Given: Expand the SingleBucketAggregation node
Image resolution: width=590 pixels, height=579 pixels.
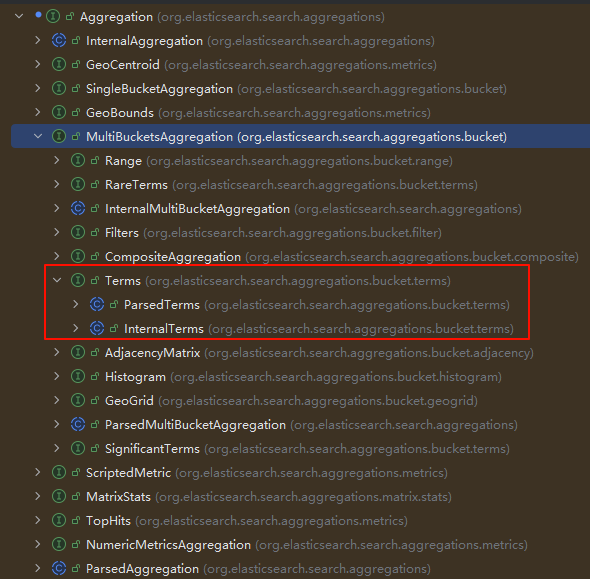Looking at the screenshot, I should 38,88.
